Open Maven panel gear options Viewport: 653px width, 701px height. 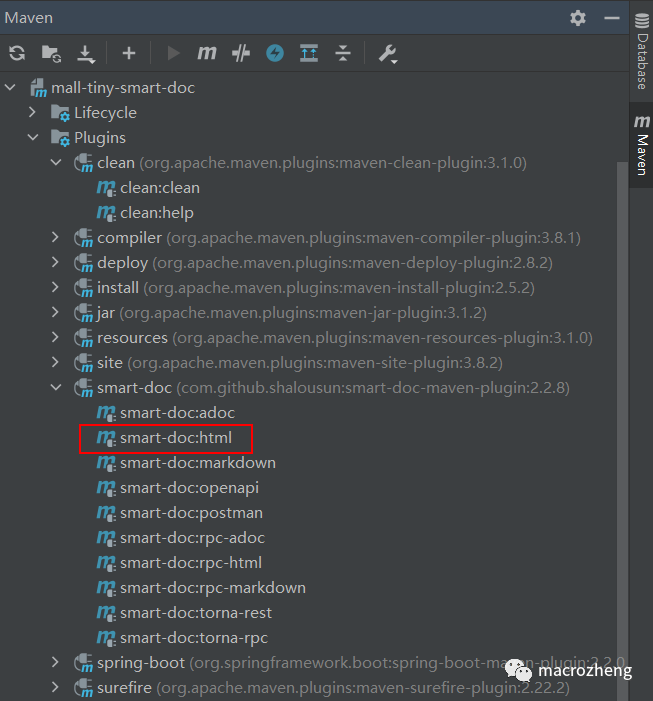coord(577,18)
